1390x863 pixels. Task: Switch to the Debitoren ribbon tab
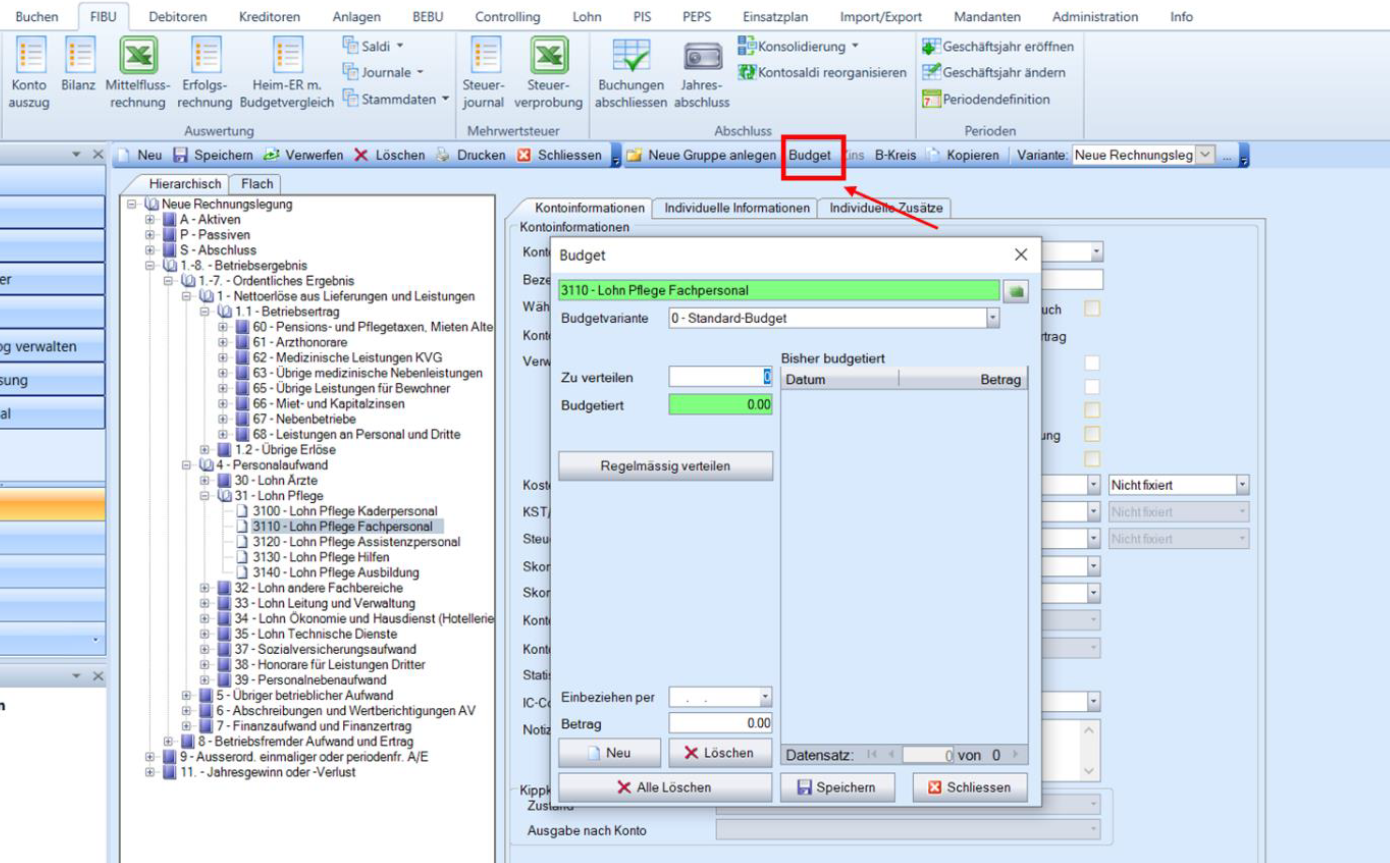tap(178, 17)
